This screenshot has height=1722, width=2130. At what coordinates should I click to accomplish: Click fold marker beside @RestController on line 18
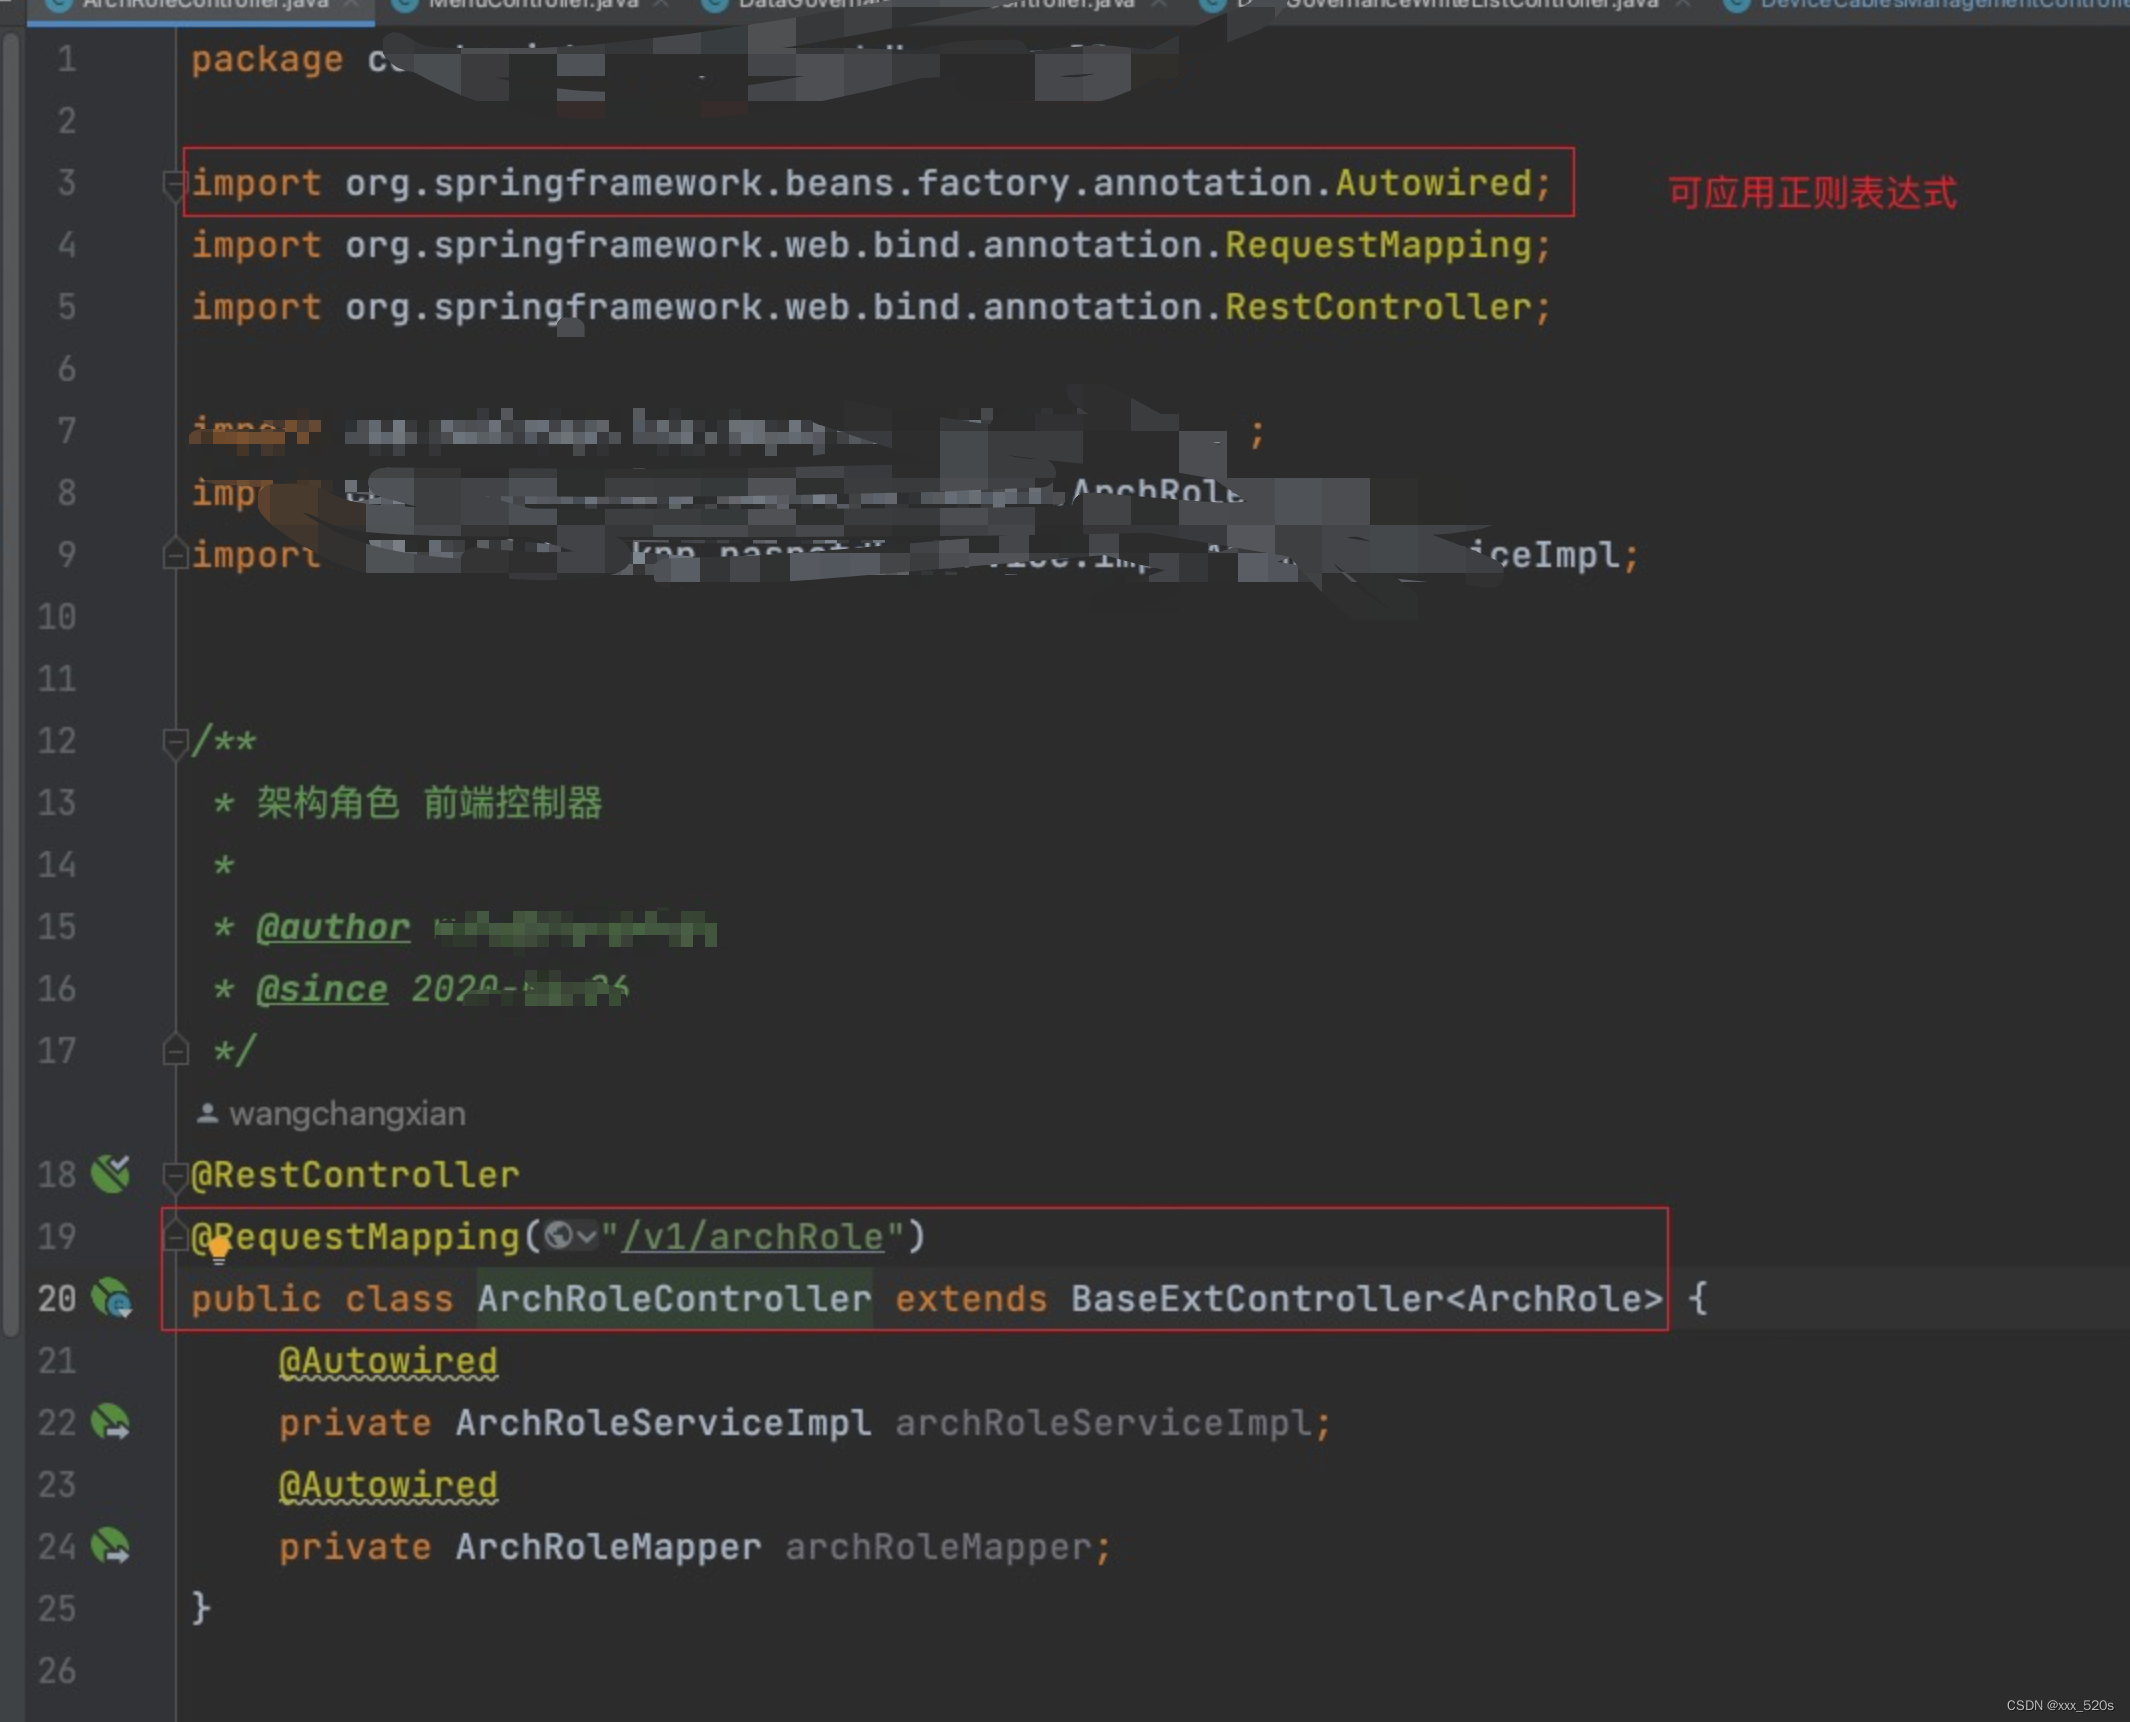175,1176
